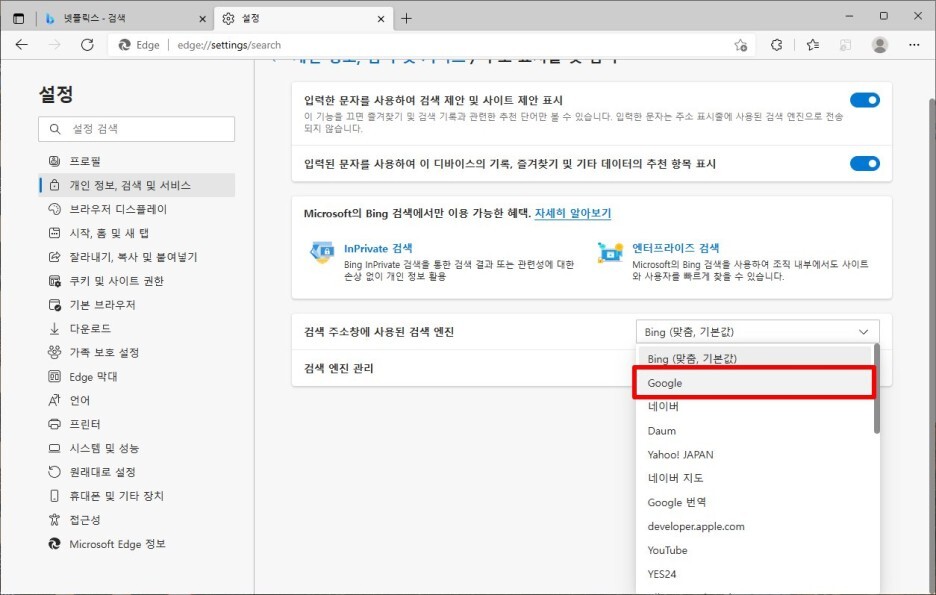The width and height of the screenshot is (936, 595).
Task: Click the disabled forward arrow
Action: [x=54, y=45]
